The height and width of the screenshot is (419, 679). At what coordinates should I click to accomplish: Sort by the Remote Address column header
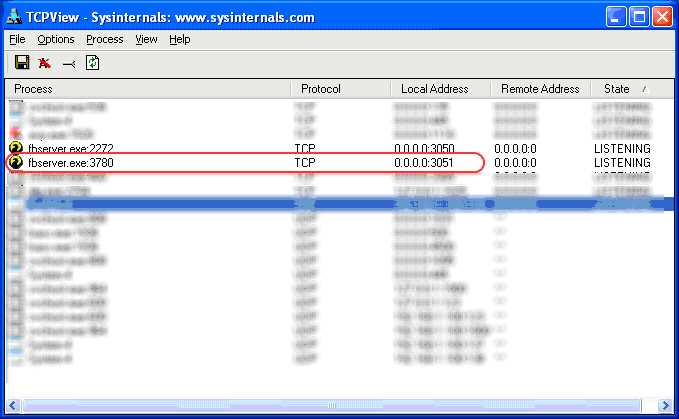540,89
